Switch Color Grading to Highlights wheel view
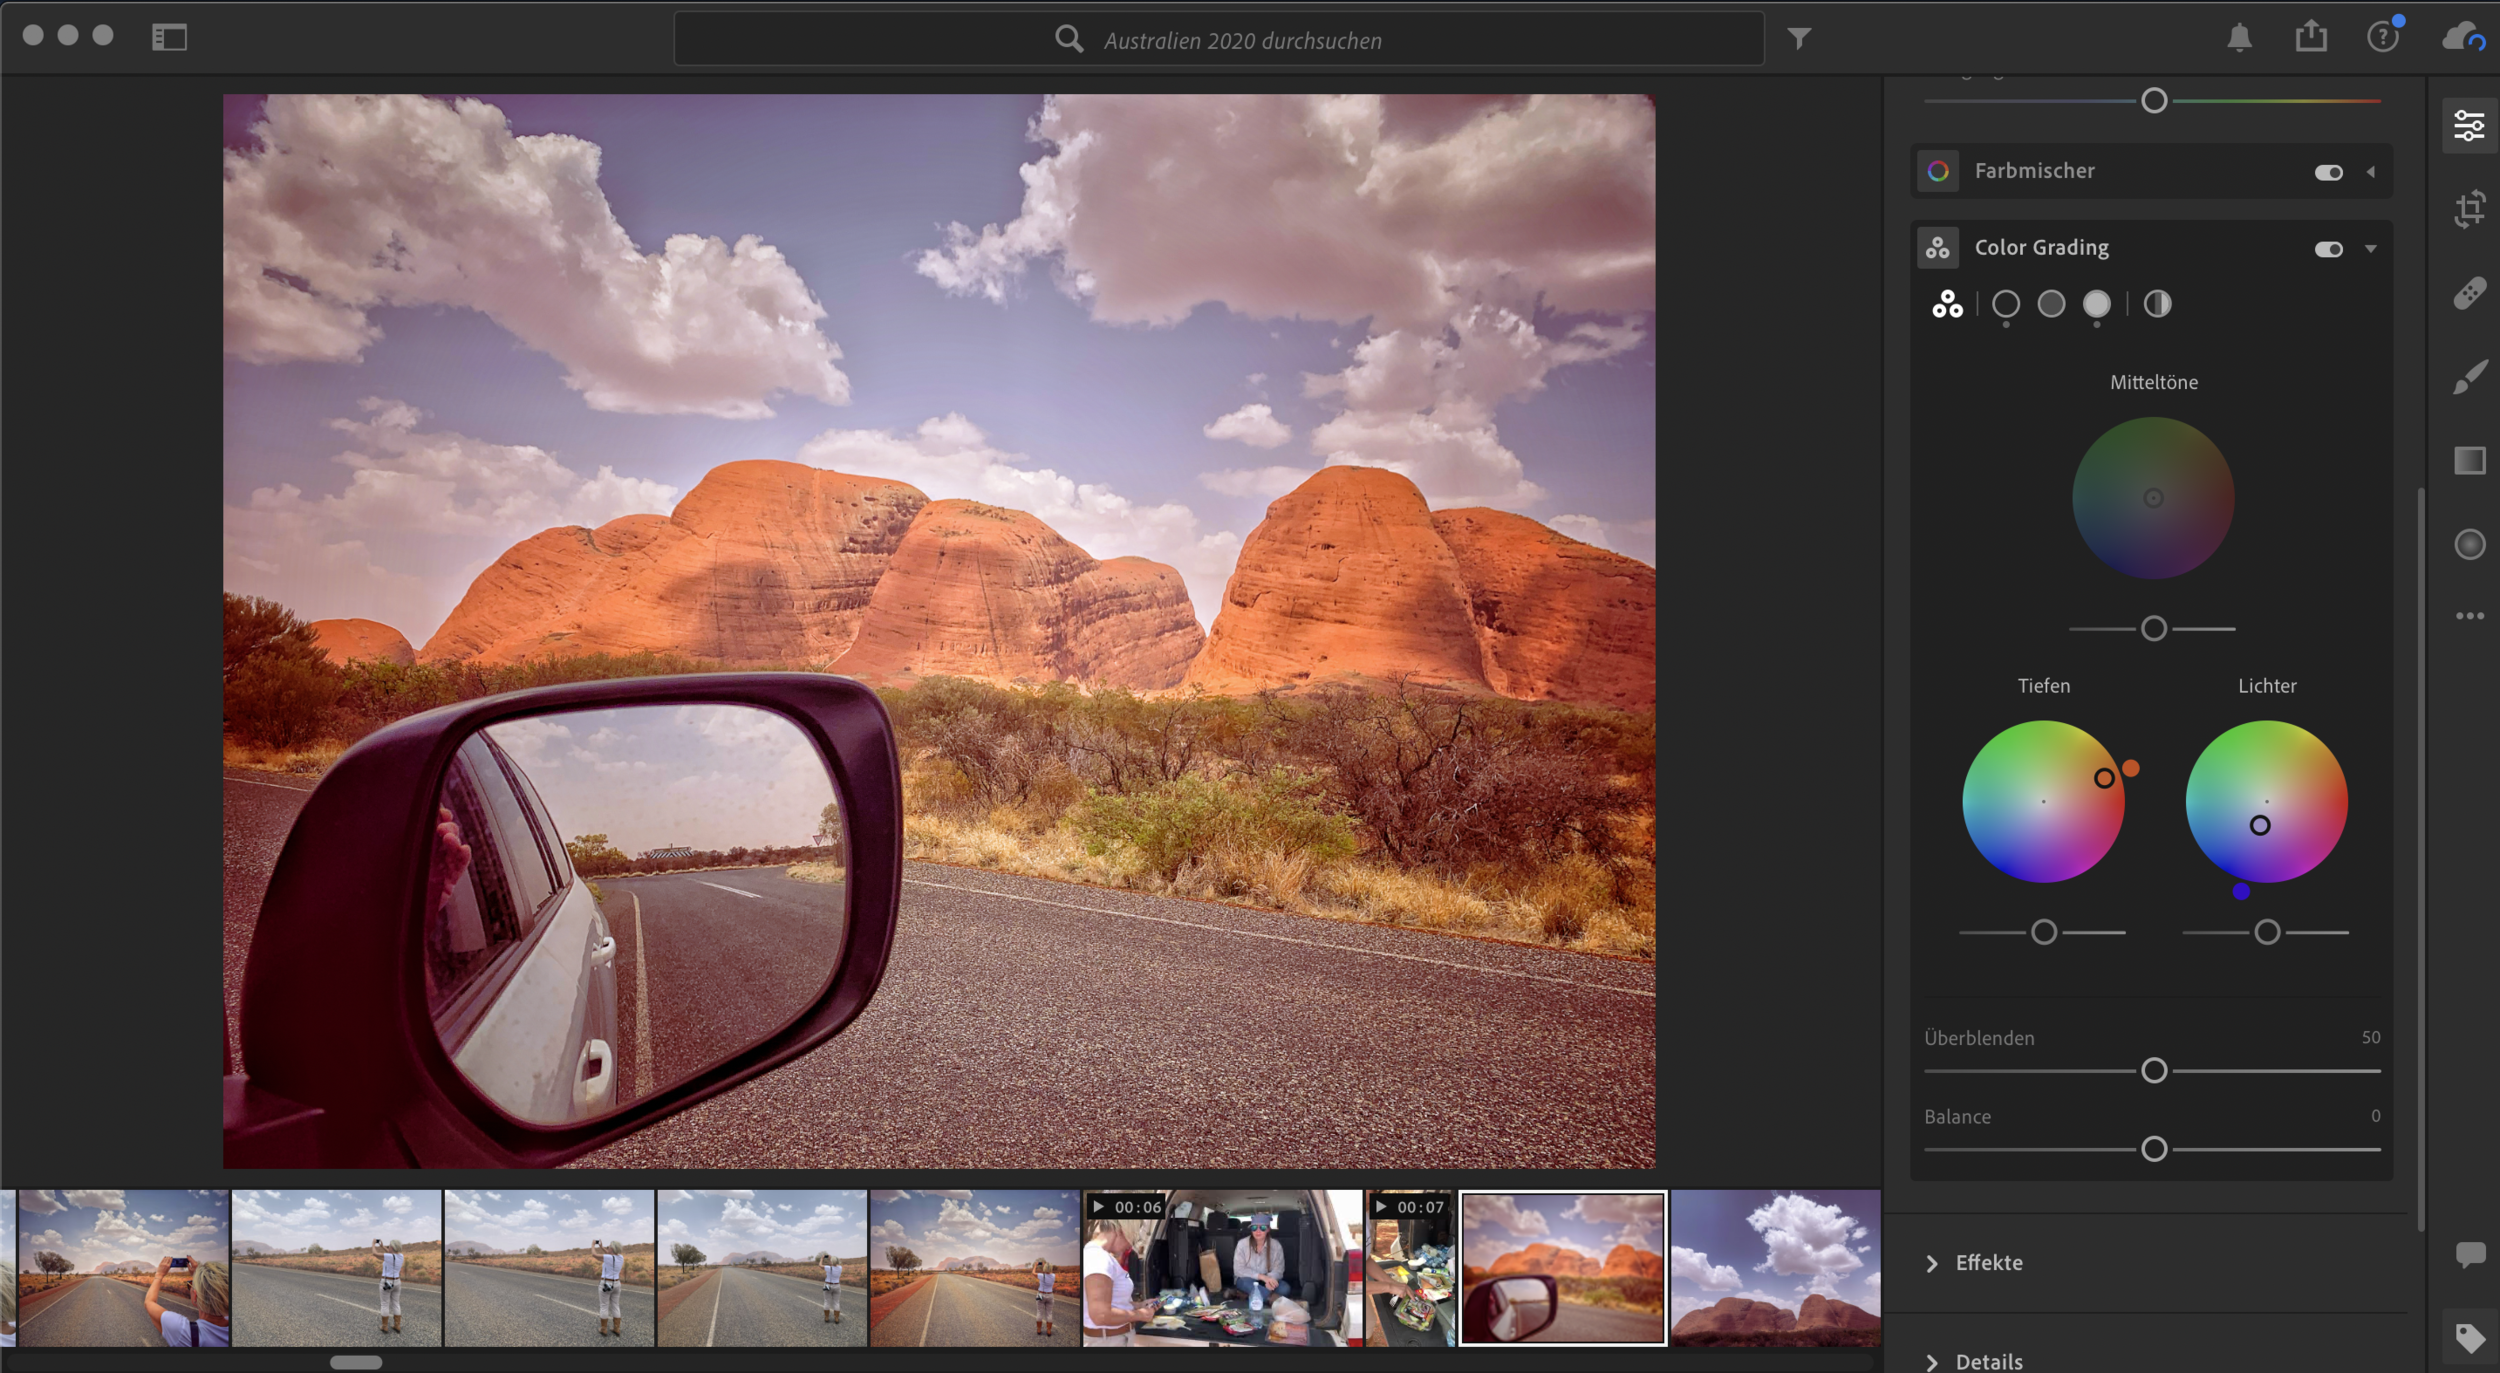 [x=2097, y=305]
